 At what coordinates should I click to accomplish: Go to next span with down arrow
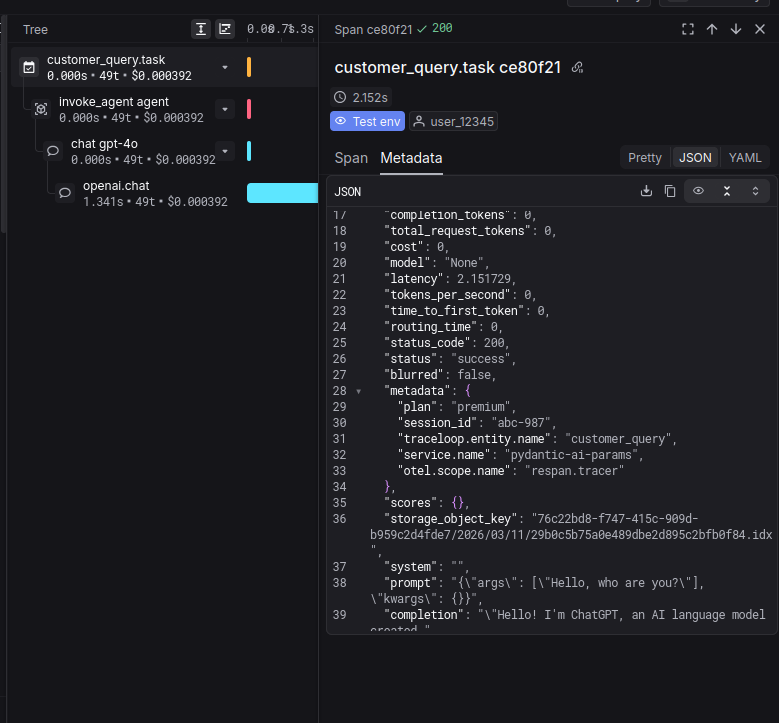[736, 29]
